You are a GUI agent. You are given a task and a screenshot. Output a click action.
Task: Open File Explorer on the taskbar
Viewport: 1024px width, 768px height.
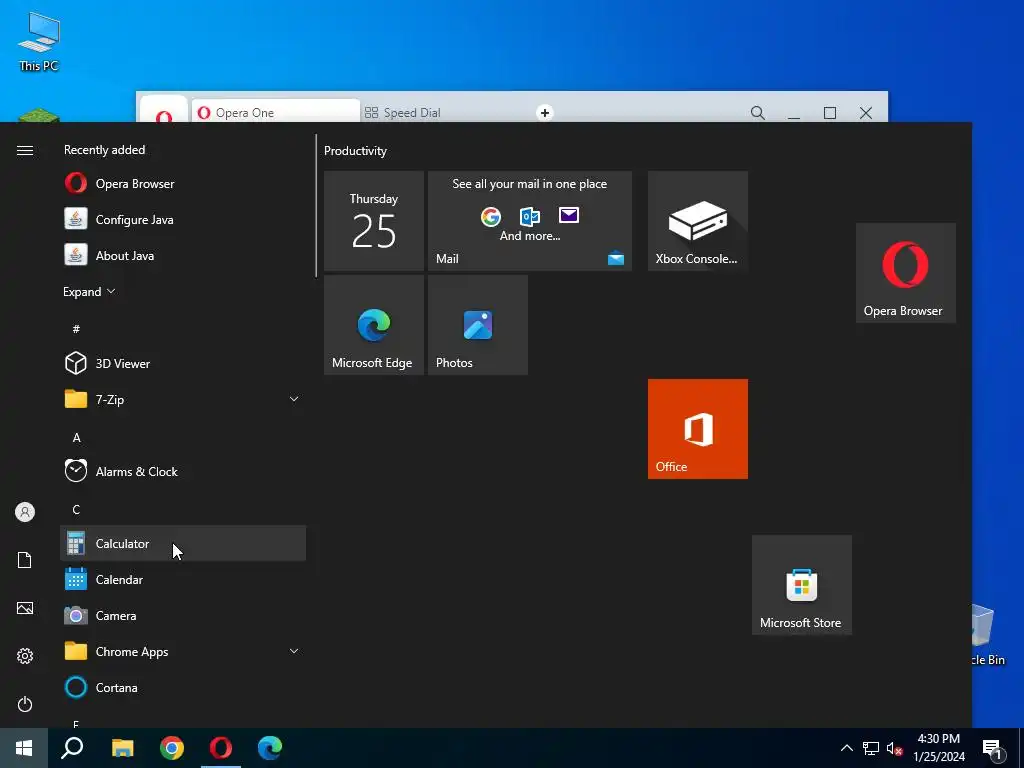122,748
